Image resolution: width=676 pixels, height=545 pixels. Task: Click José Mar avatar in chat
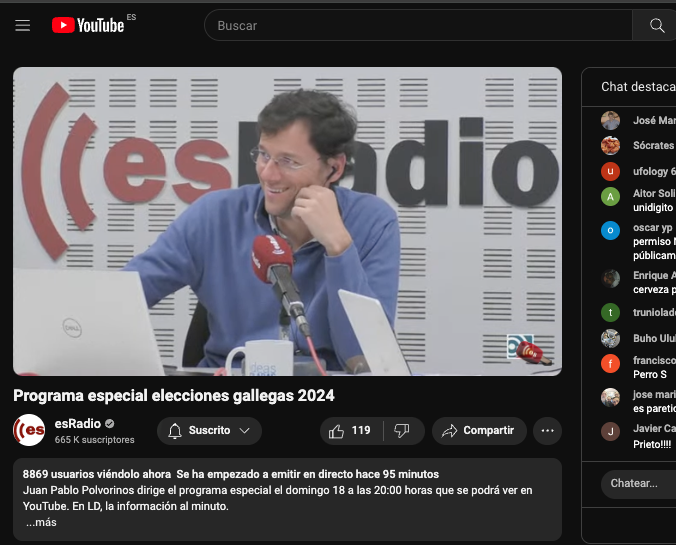610,121
